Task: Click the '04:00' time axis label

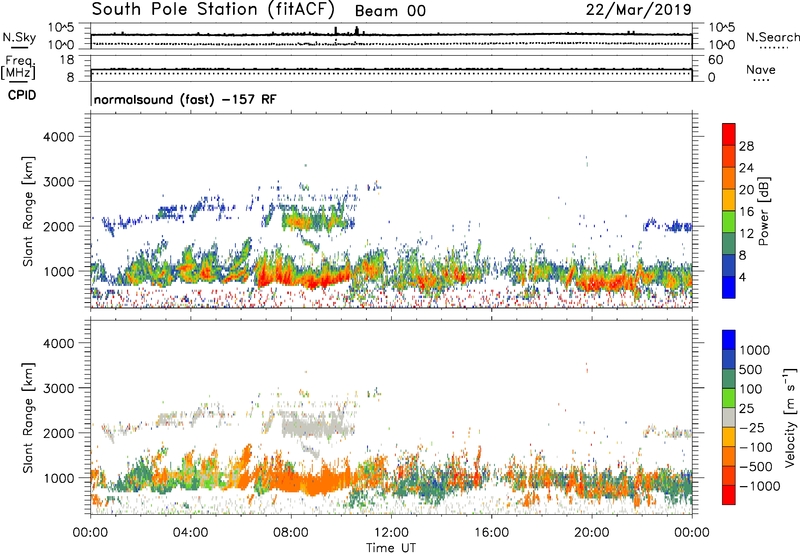Action: (190, 533)
